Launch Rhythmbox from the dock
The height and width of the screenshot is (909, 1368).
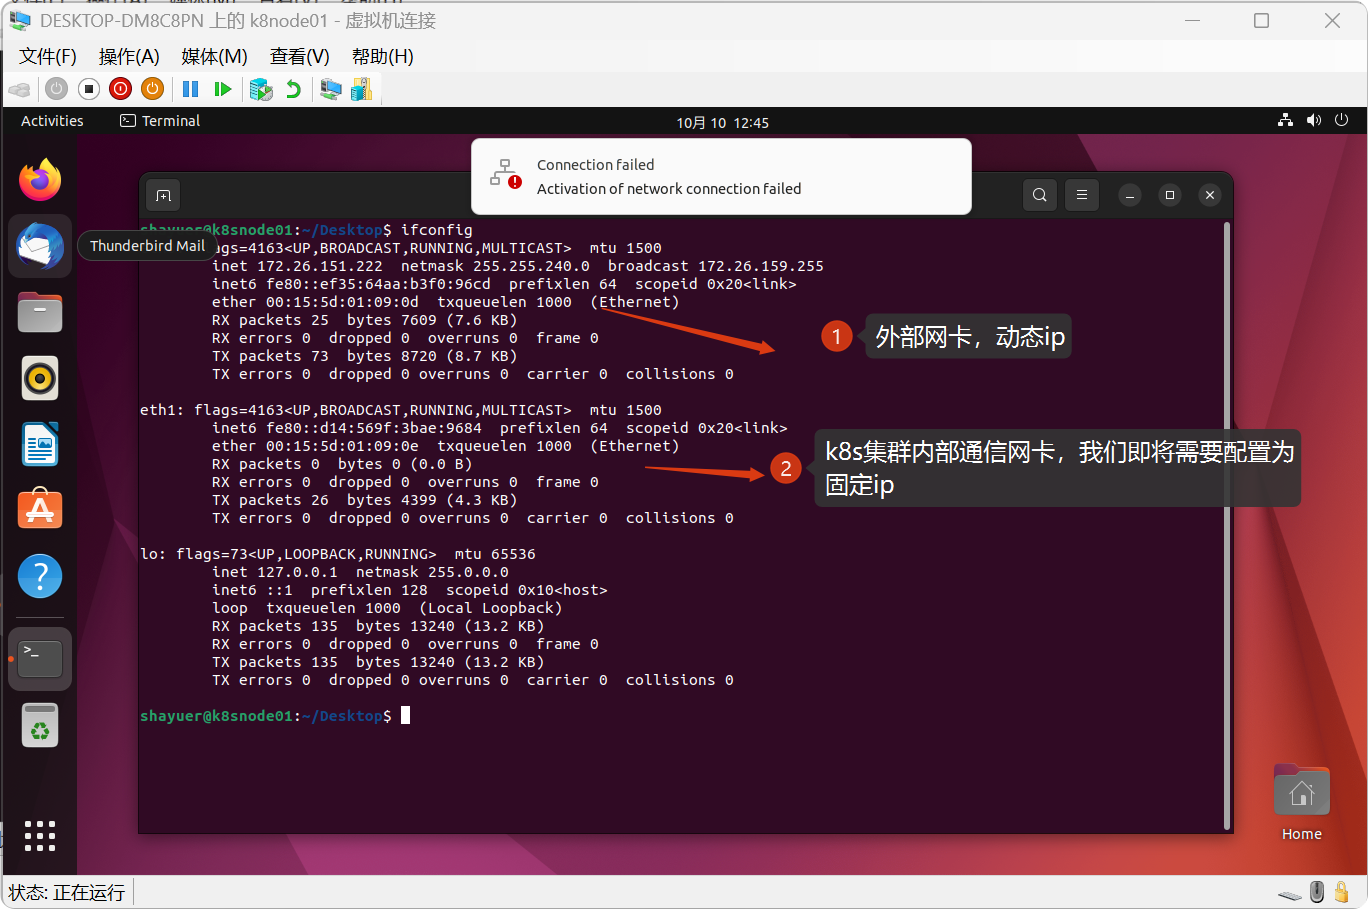pos(40,378)
